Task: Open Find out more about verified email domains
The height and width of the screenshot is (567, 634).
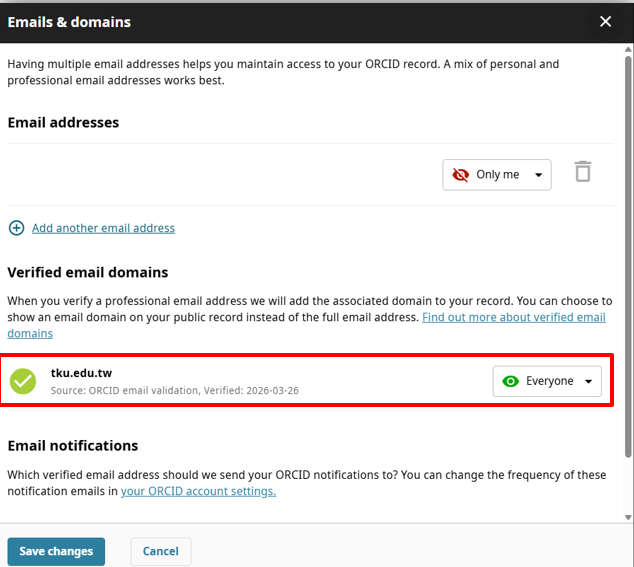Action: 306,325
